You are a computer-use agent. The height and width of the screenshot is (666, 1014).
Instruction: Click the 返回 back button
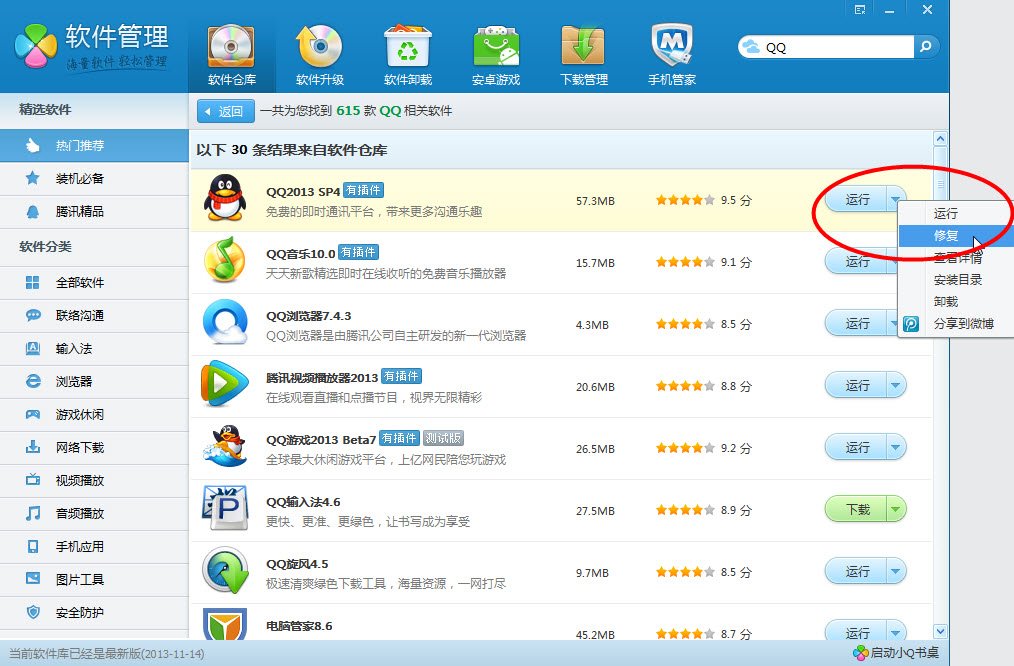[x=222, y=111]
